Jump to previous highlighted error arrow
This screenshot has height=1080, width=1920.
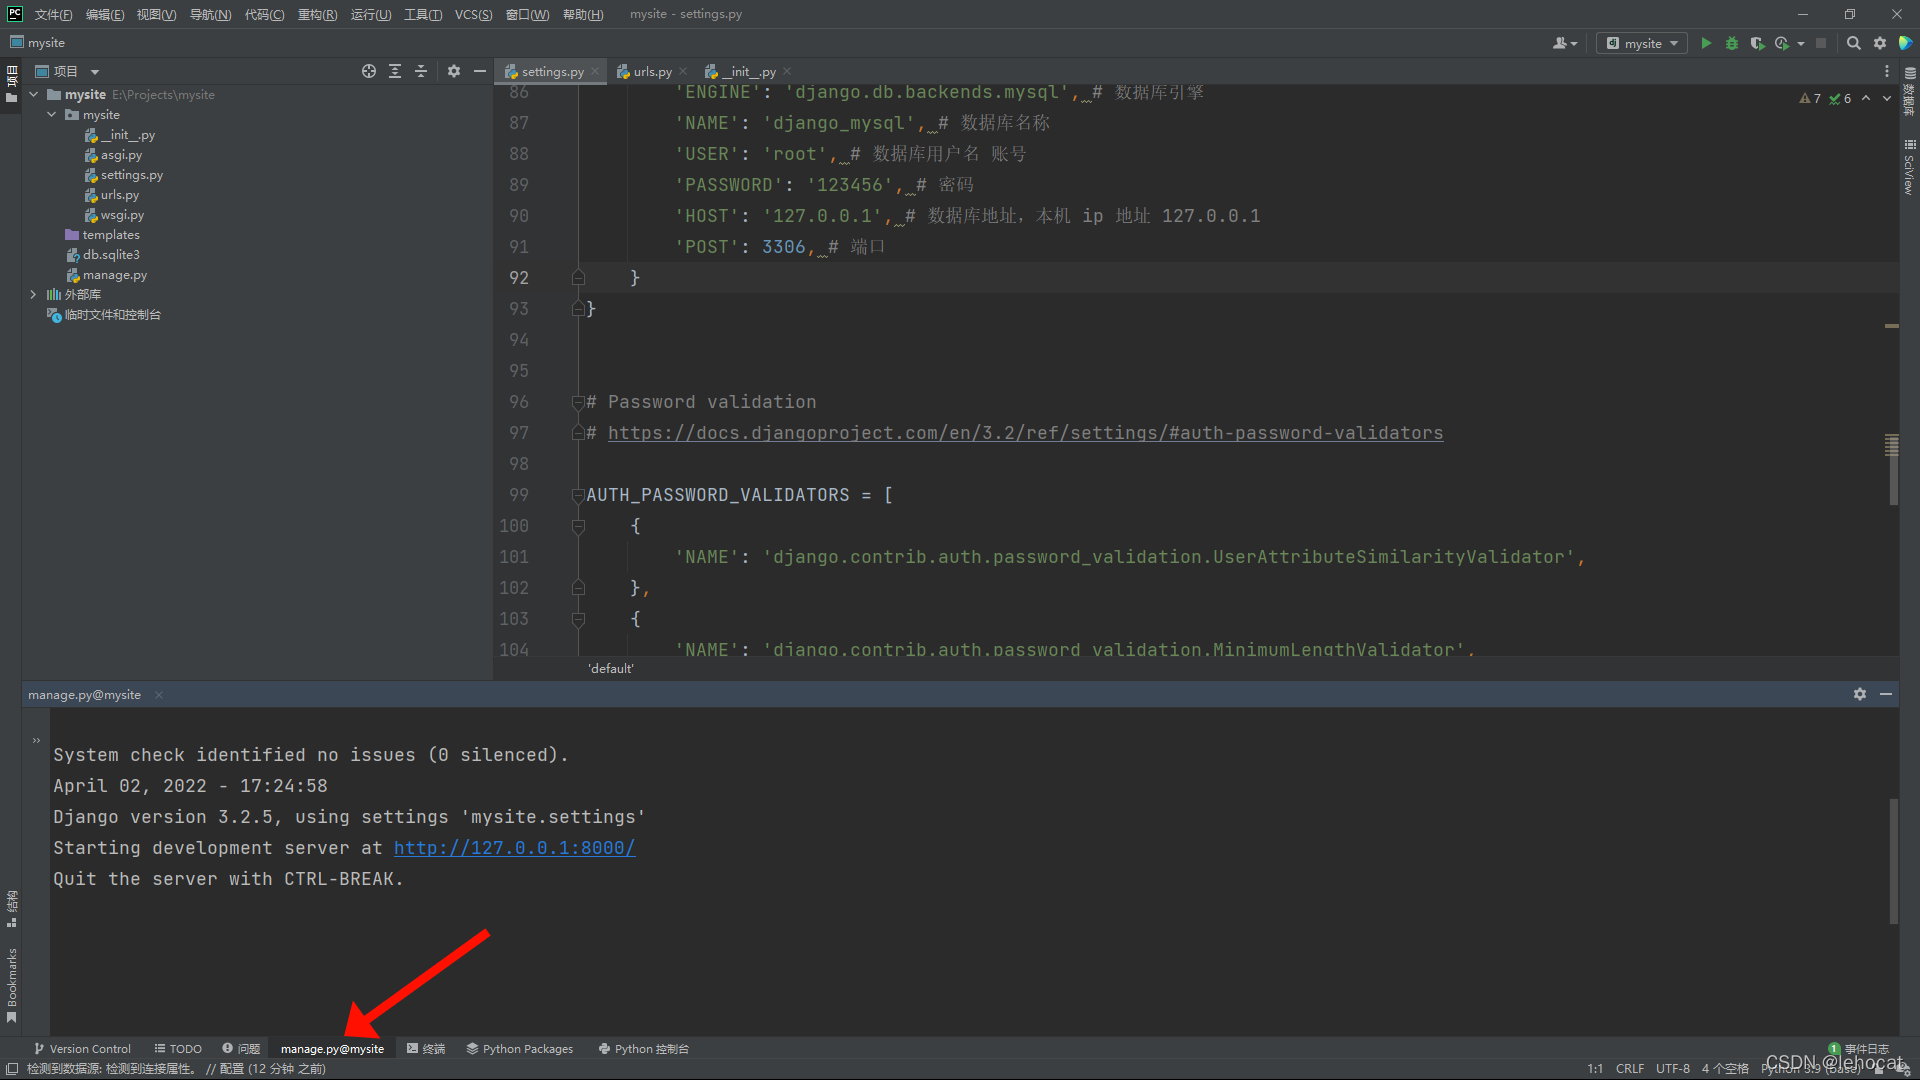1866,98
